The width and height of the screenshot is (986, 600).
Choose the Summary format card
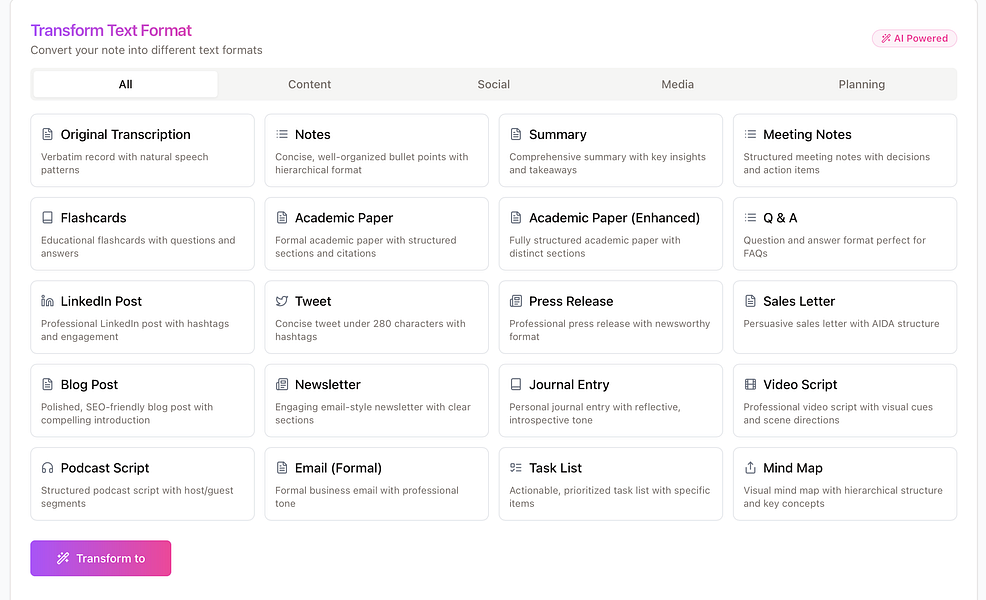[x=610, y=150]
